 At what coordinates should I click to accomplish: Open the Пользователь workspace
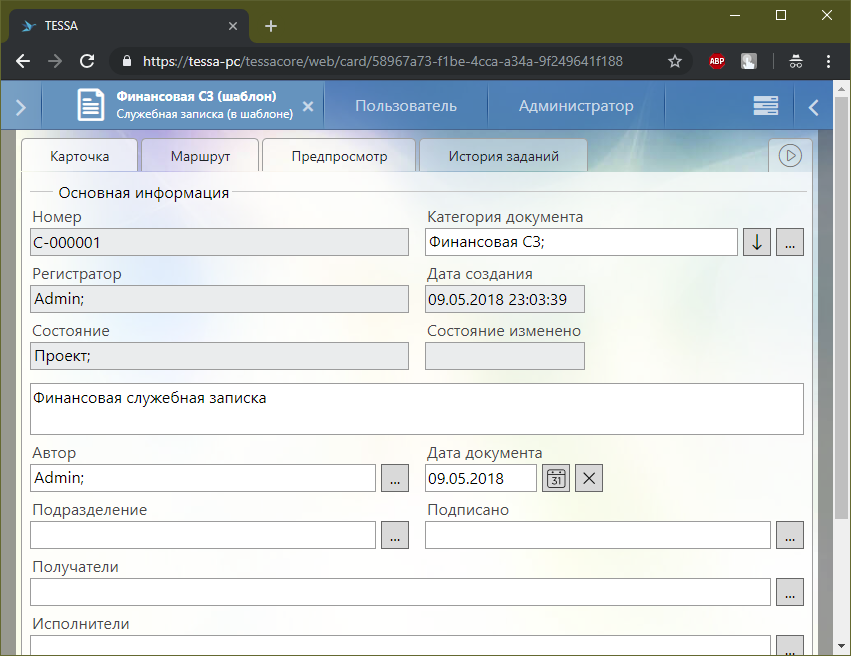click(406, 106)
